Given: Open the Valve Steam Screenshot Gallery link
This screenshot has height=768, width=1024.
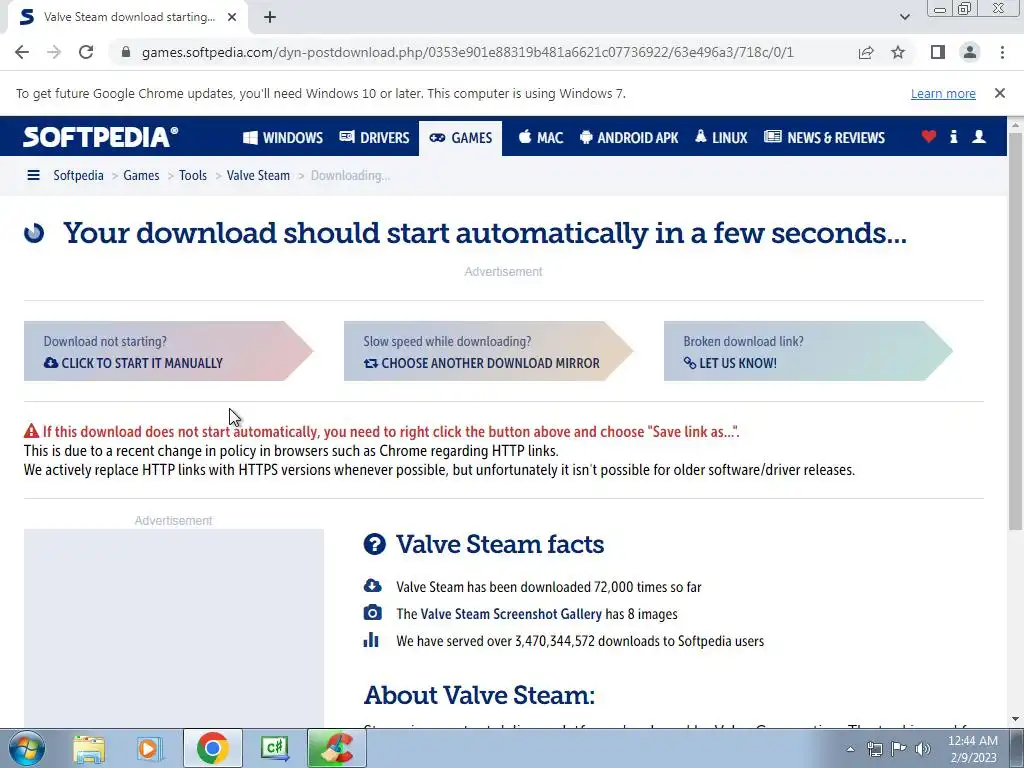Looking at the screenshot, I should [x=511, y=614].
